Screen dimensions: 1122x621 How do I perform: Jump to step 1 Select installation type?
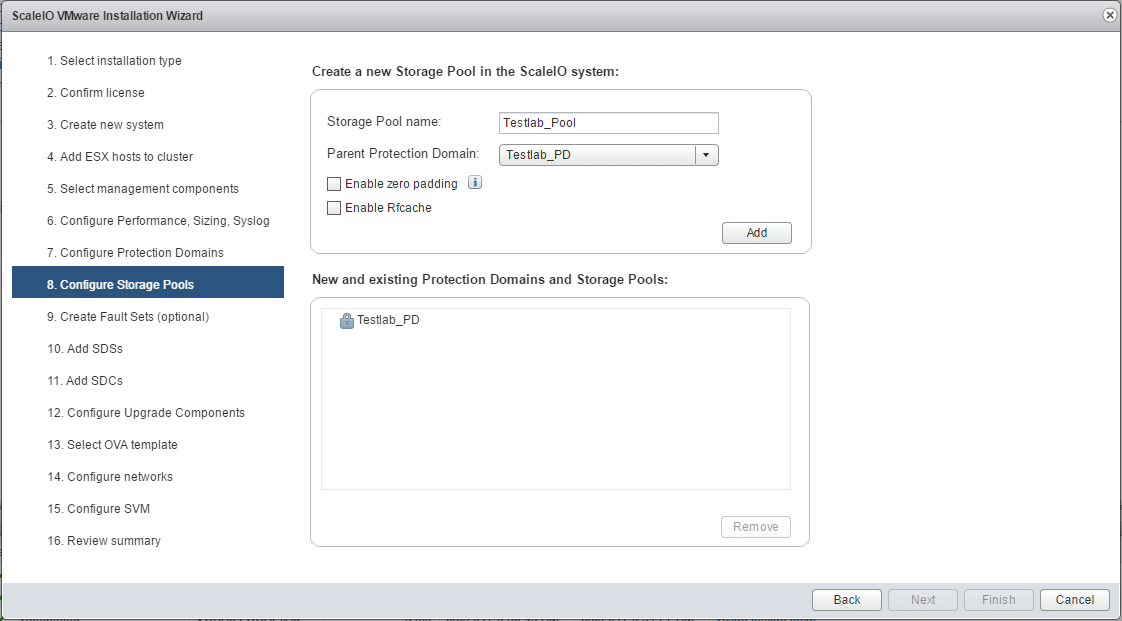(x=114, y=61)
